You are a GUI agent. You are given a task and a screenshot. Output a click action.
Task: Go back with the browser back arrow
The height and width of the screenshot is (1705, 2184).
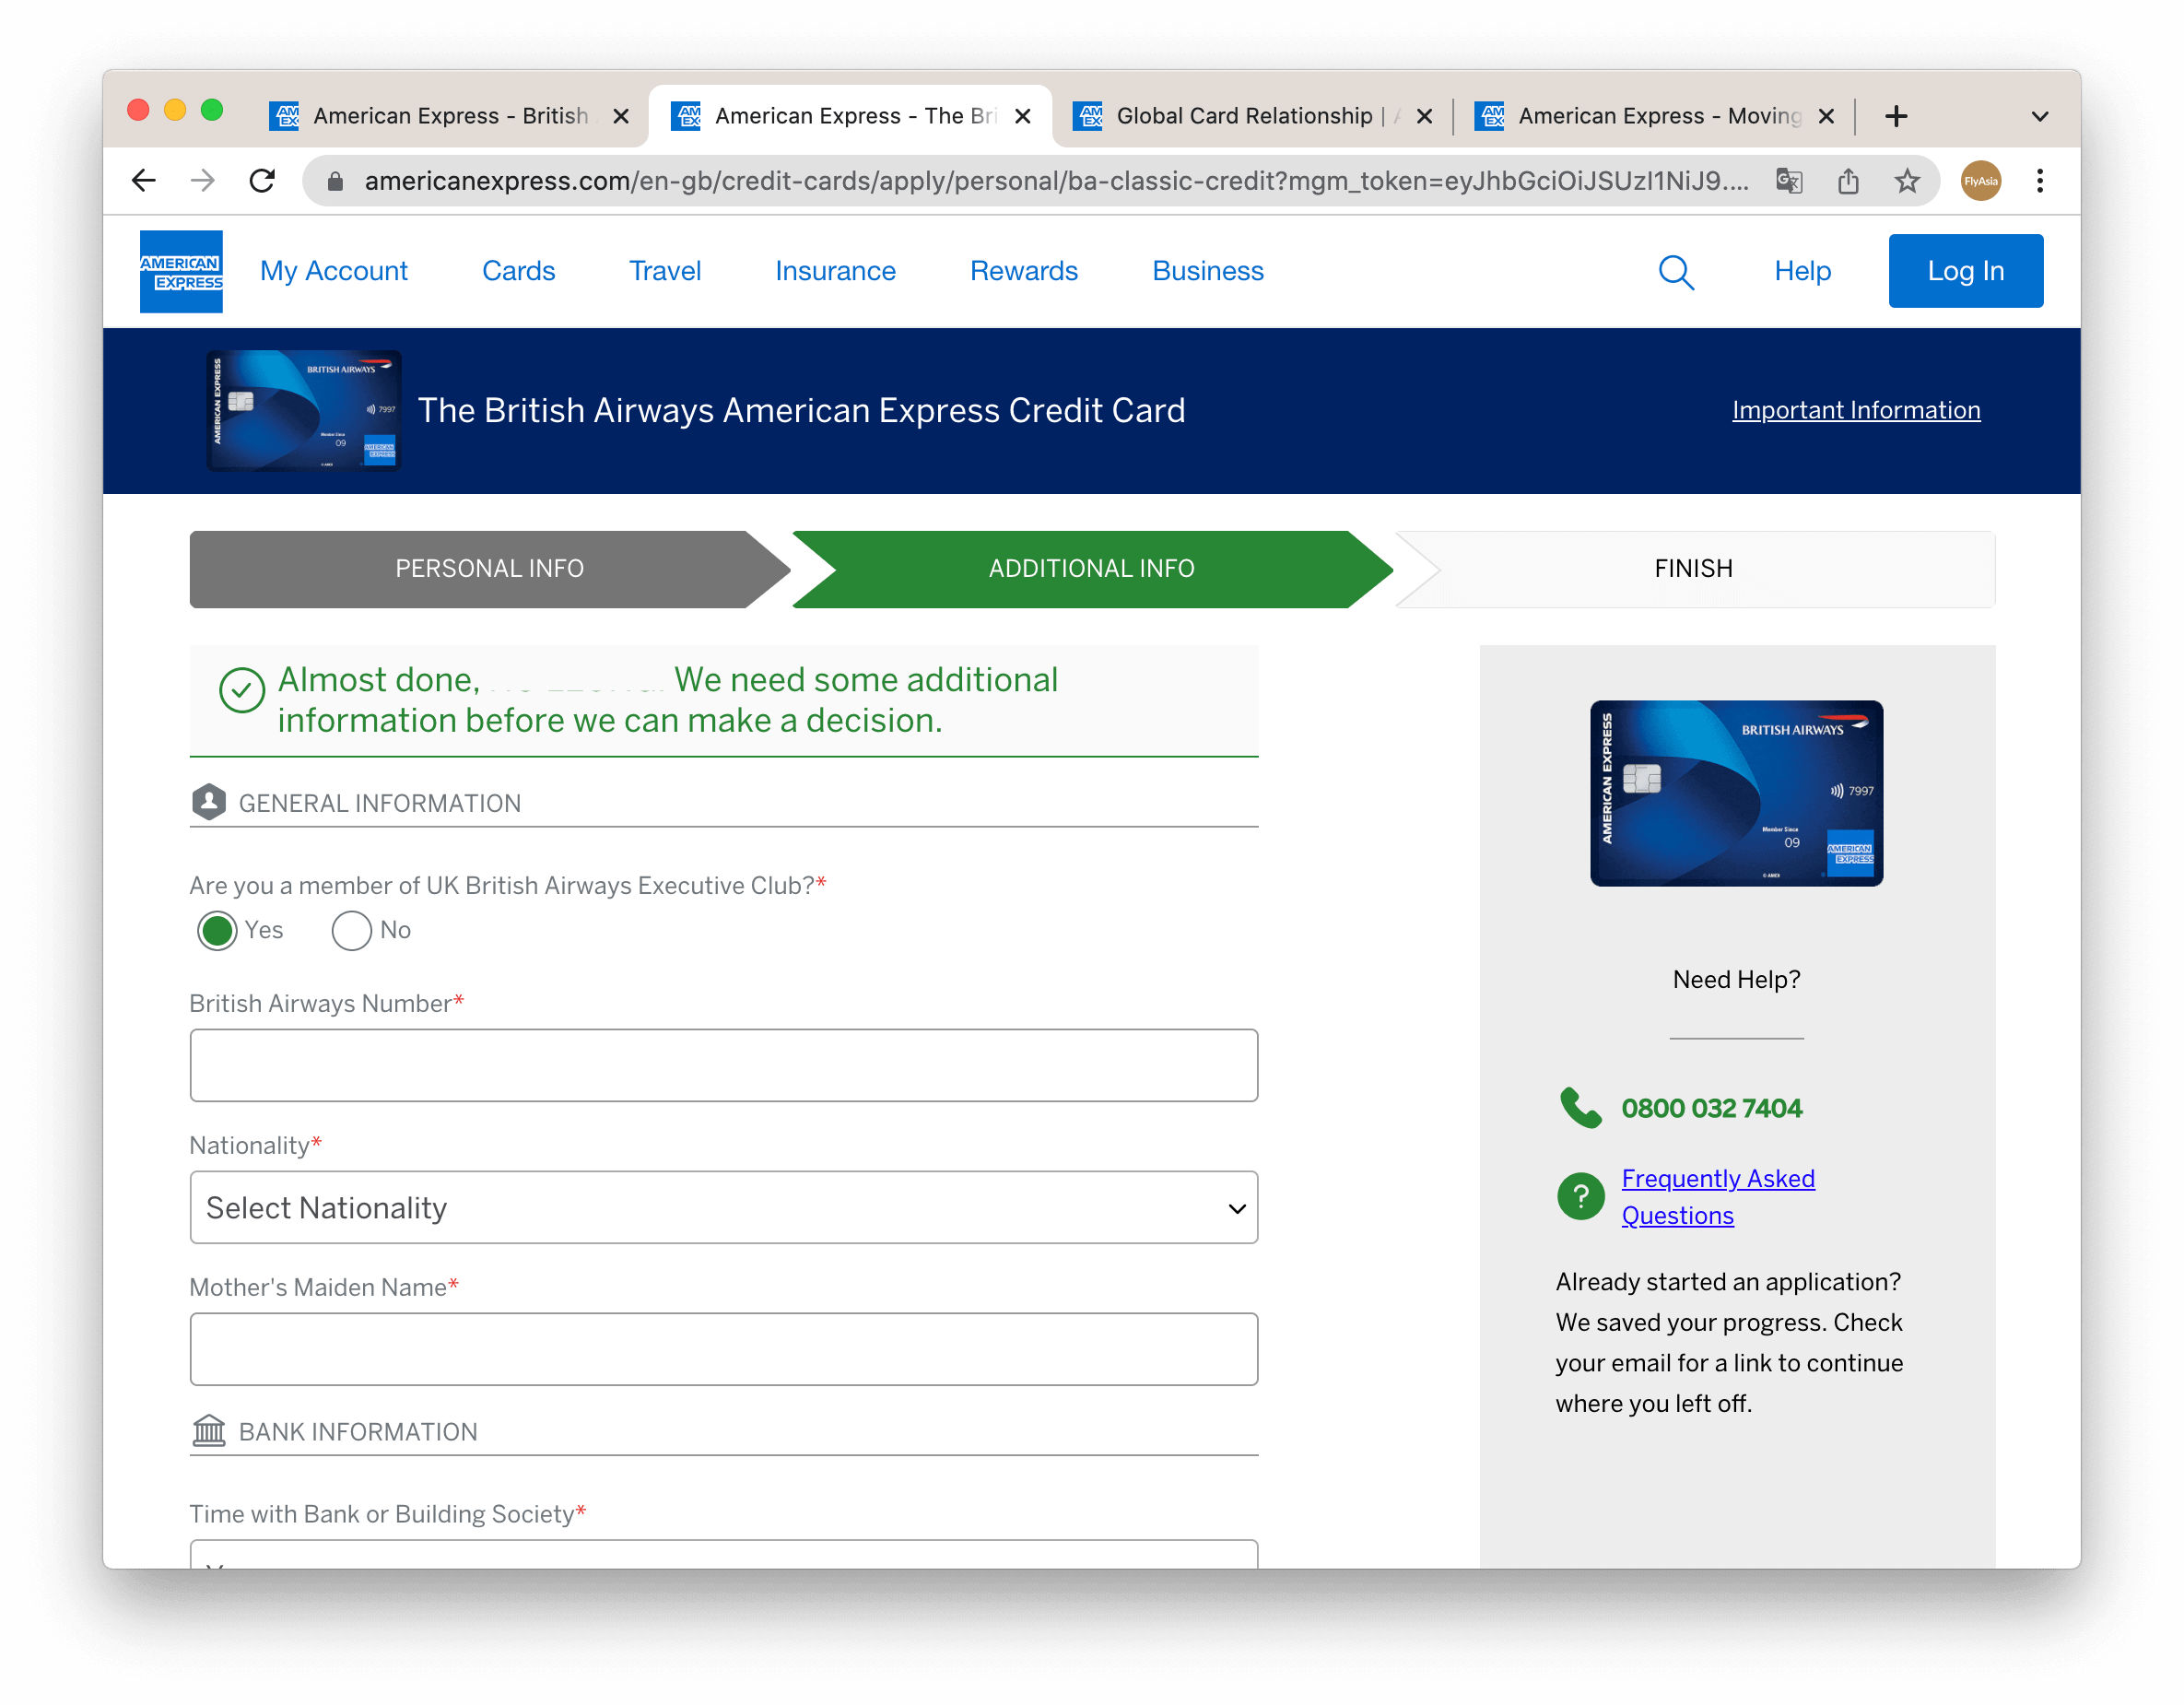[x=144, y=181]
